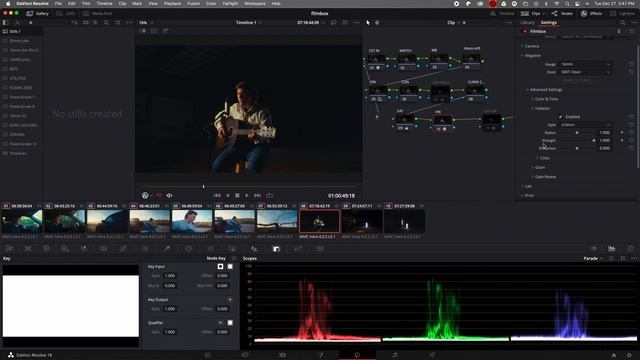Adjust the Halation Radius slider

(577, 133)
